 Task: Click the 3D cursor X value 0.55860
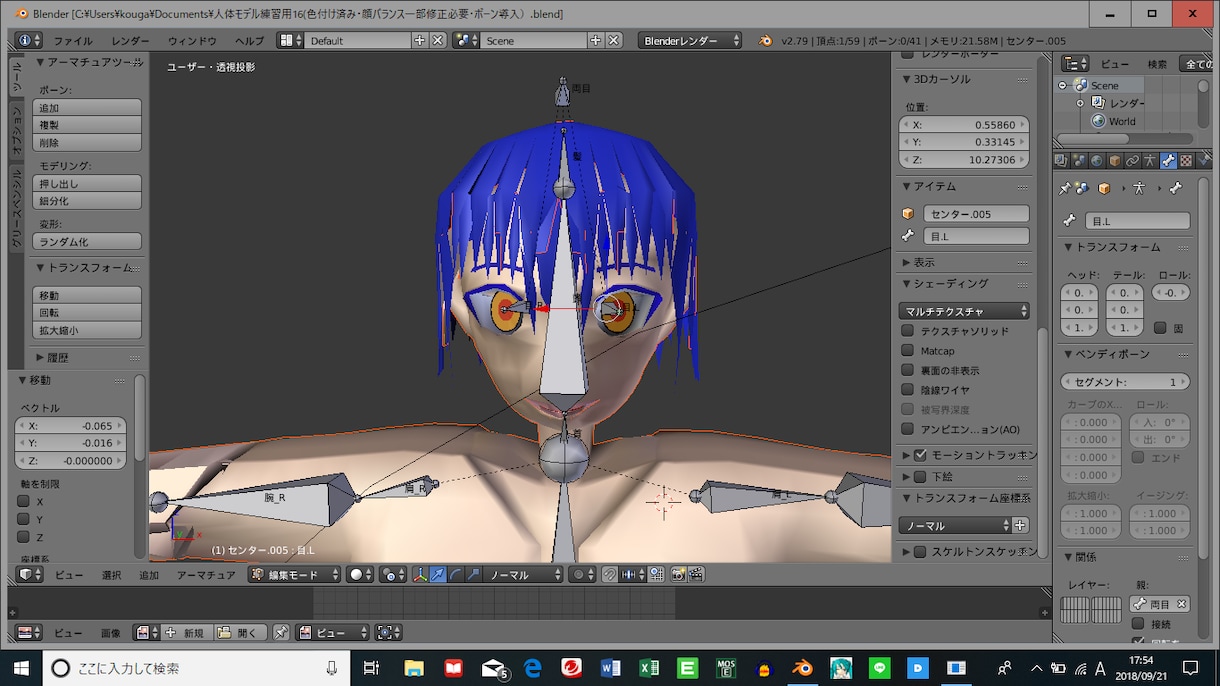[964, 125]
